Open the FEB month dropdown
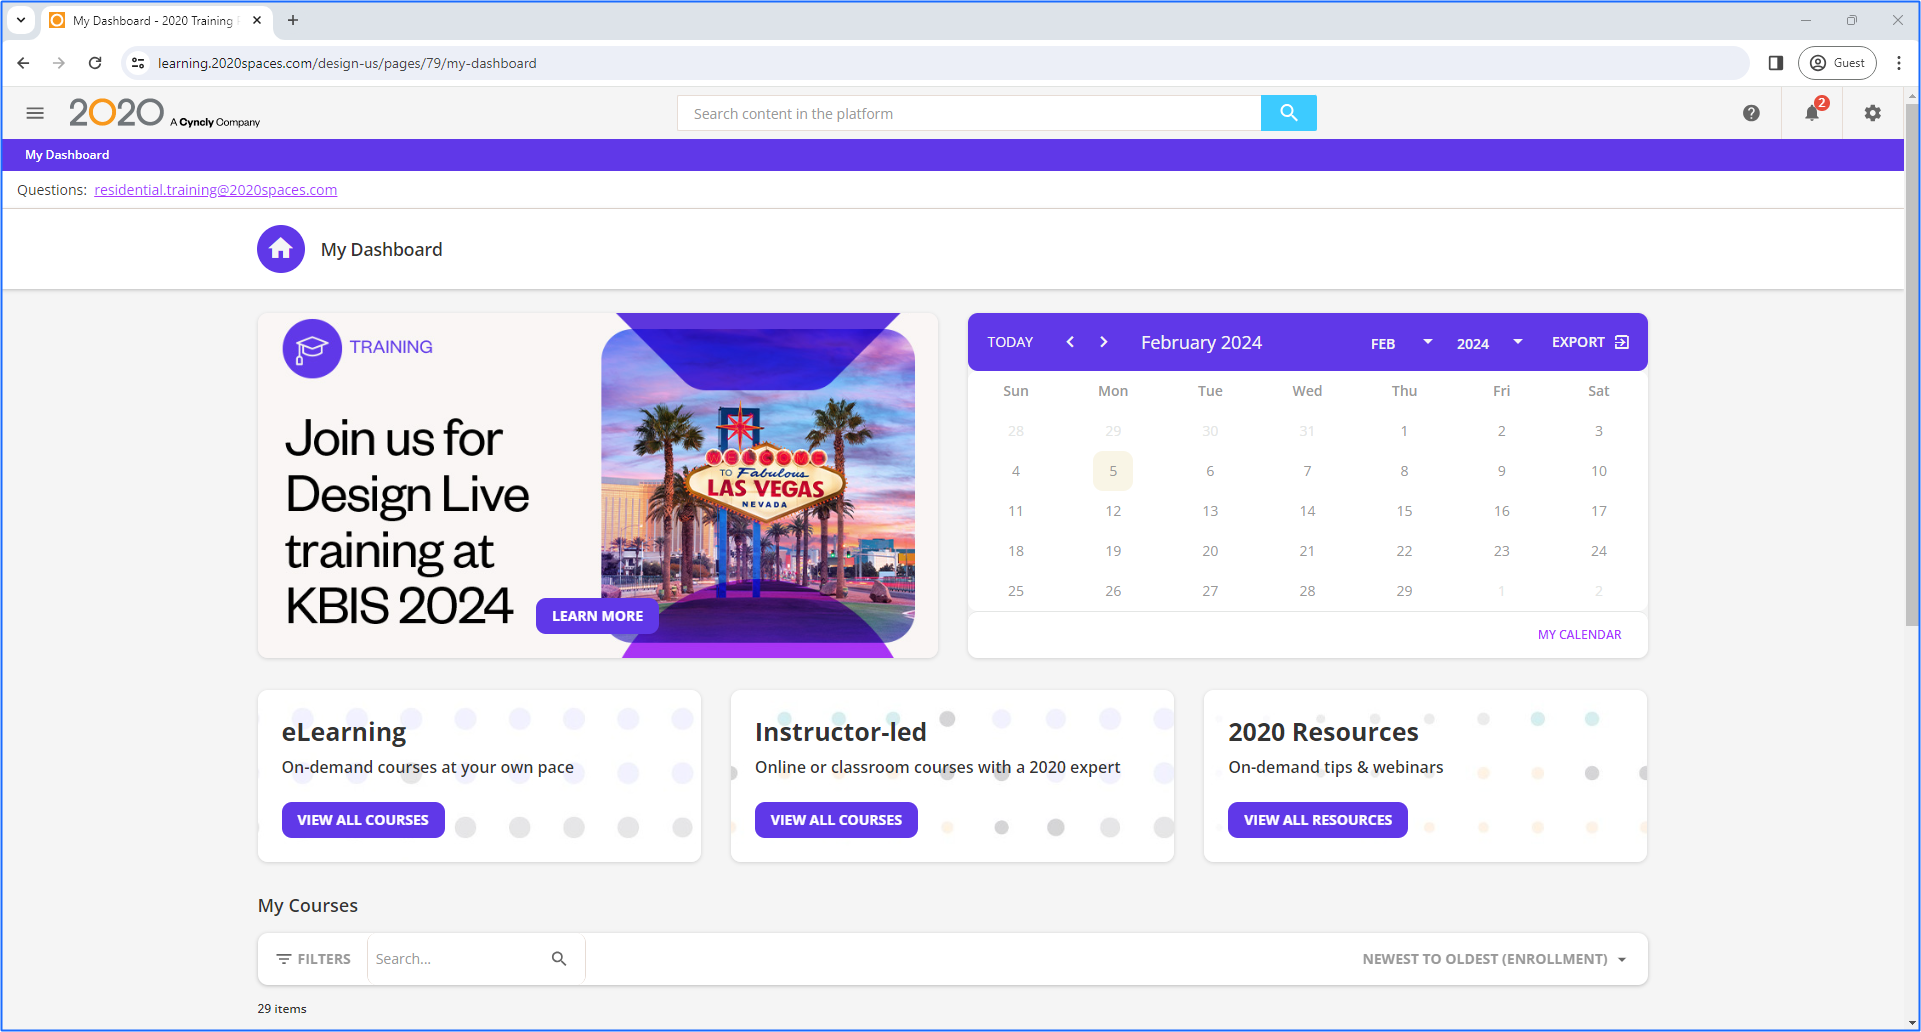This screenshot has width=1921, height=1032. click(x=1400, y=343)
